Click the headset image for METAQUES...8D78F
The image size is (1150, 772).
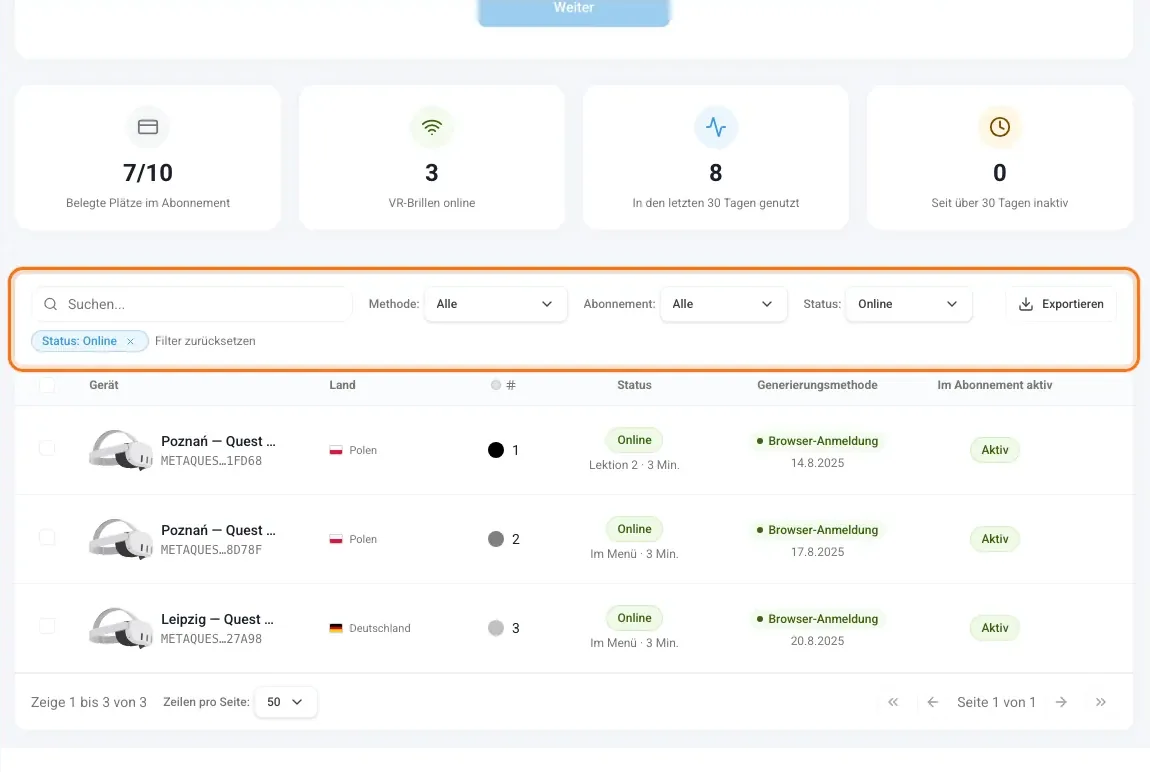[121, 539]
